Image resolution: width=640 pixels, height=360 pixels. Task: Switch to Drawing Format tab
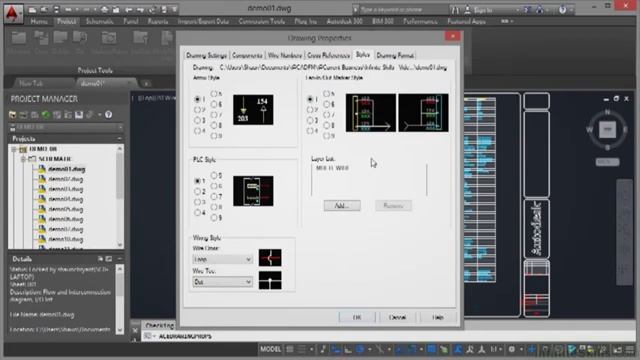point(395,55)
